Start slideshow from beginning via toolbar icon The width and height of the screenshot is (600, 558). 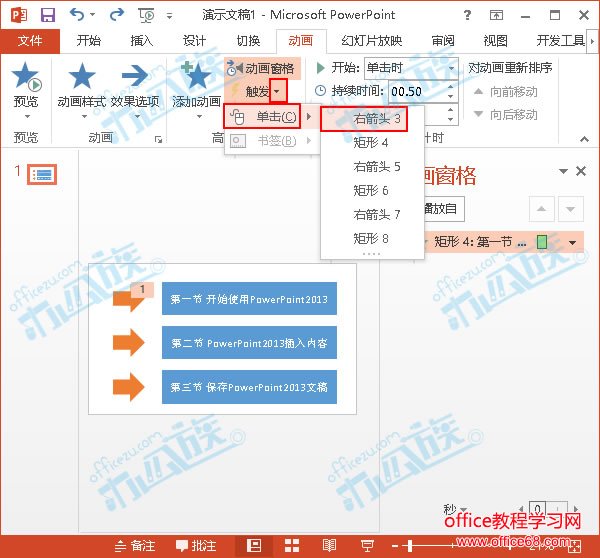pos(146,15)
